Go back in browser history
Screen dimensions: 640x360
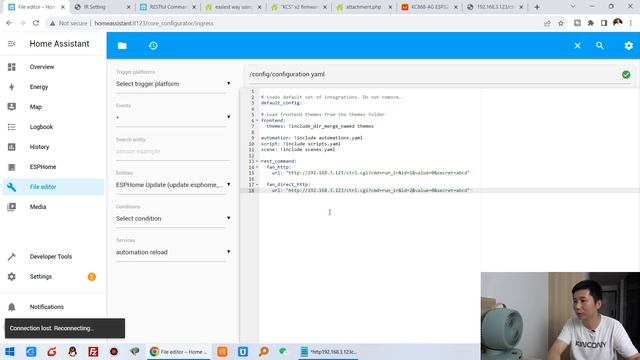point(9,23)
